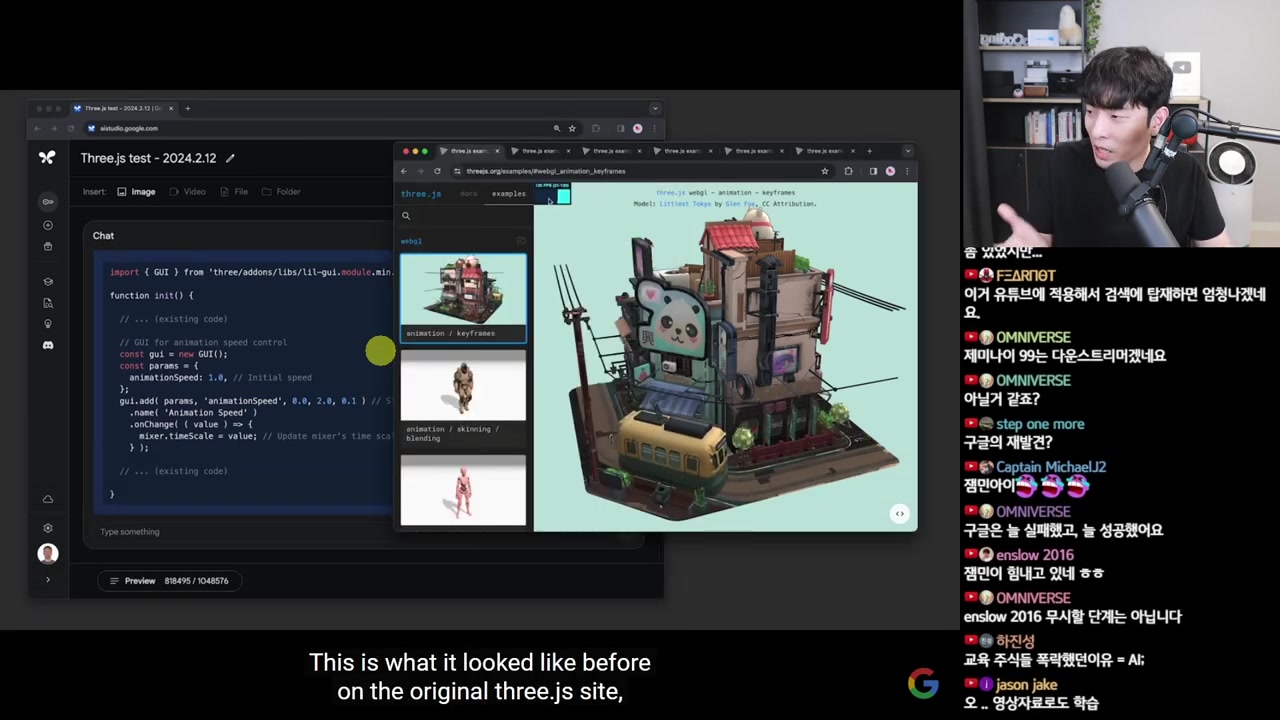Open a new tab in the three.js browser window

point(869,151)
